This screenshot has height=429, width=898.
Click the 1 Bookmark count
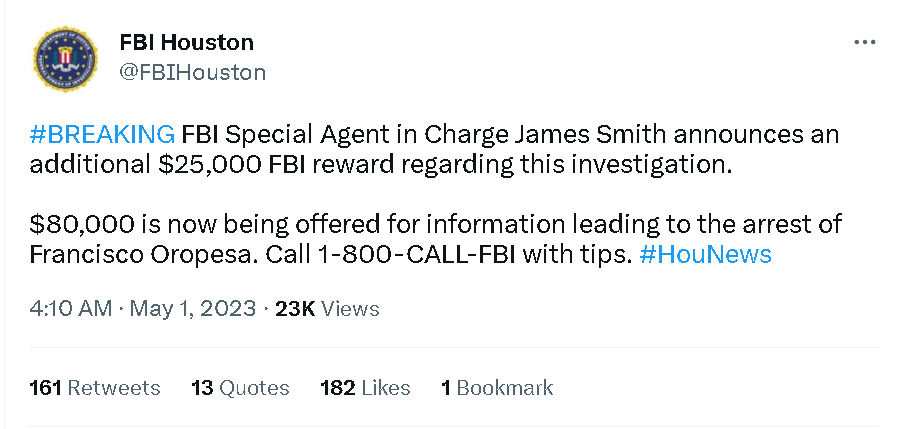497,388
